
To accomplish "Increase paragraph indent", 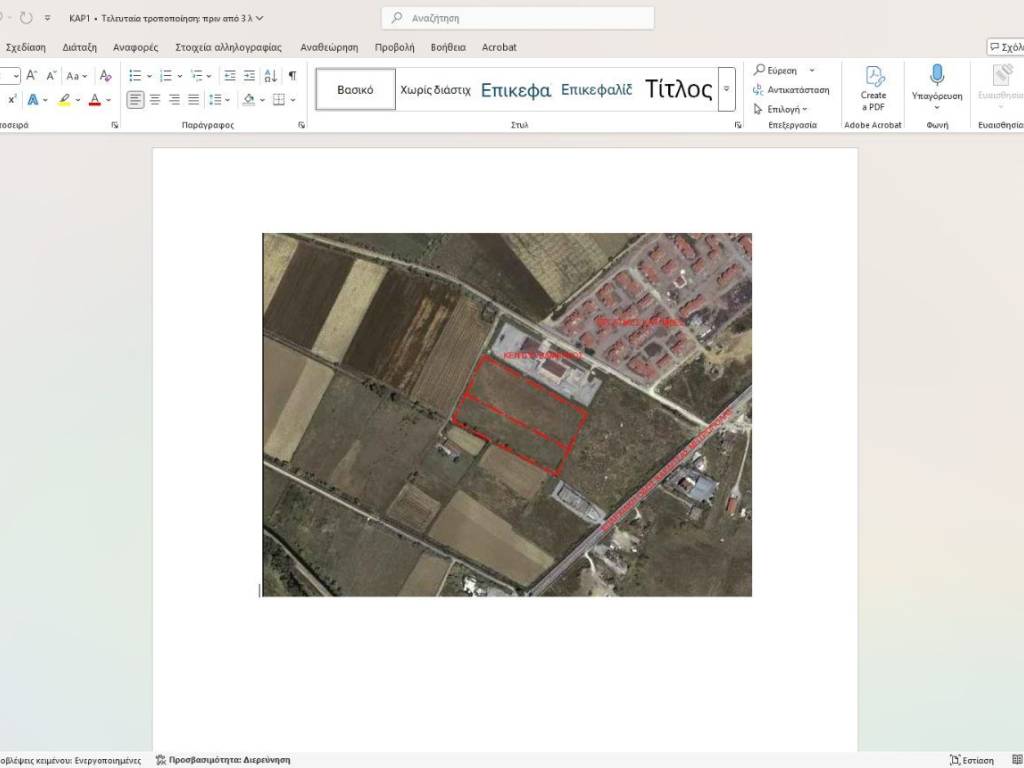I will [x=249, y=76].
